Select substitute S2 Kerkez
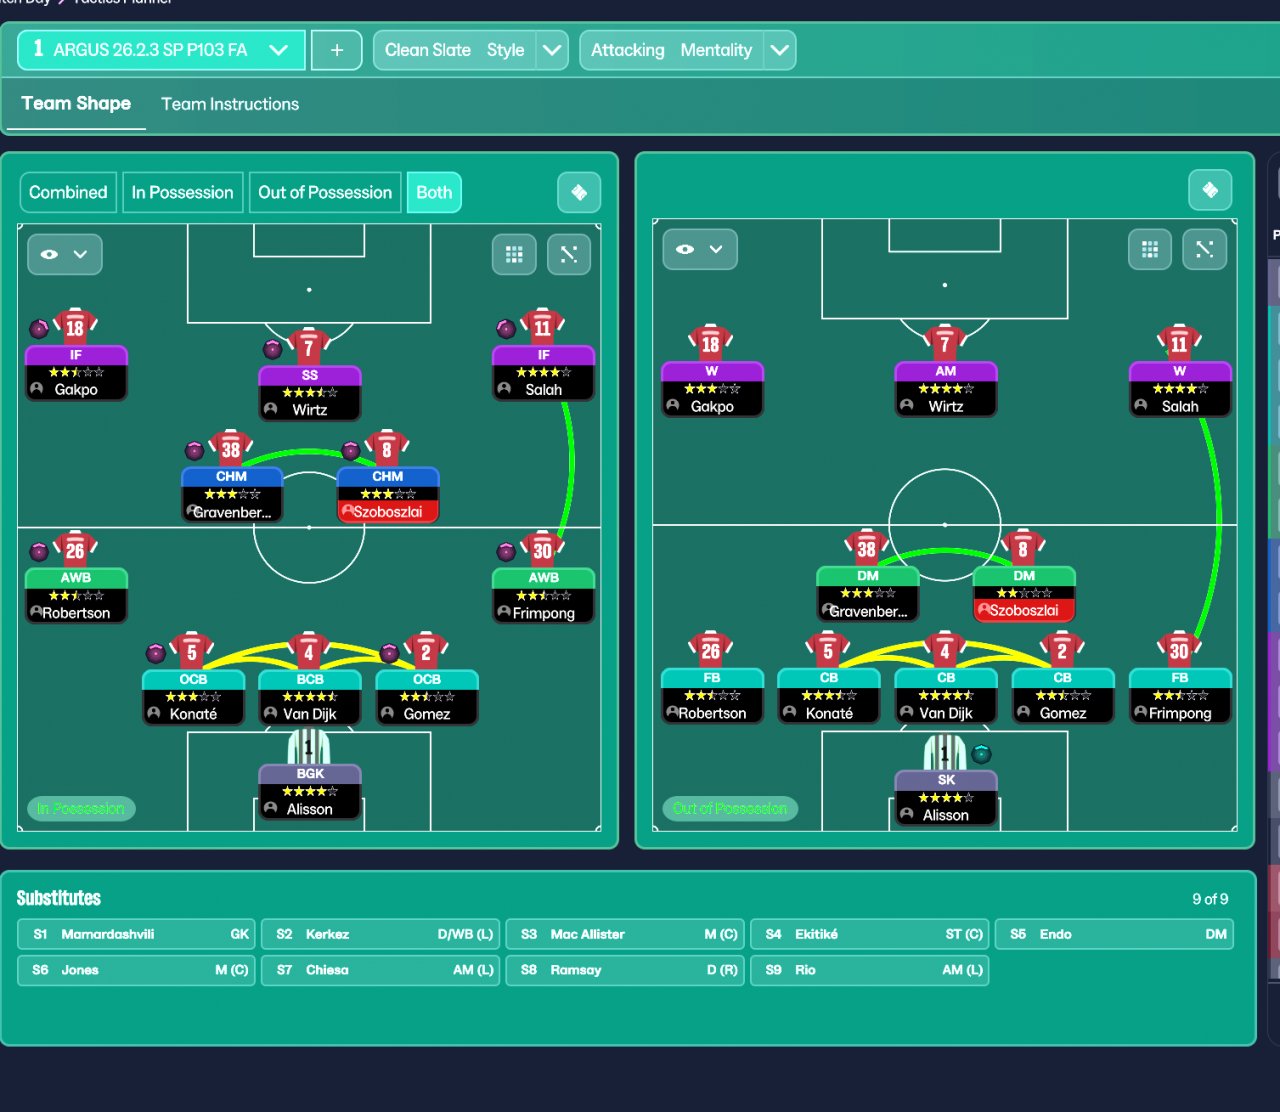1280x1112 pixels. click(380, 934)
